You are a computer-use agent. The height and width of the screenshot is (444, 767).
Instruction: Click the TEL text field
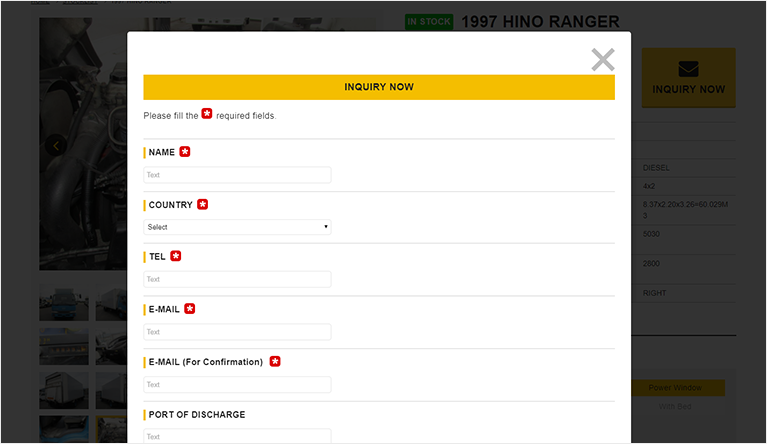pos(237,279)
